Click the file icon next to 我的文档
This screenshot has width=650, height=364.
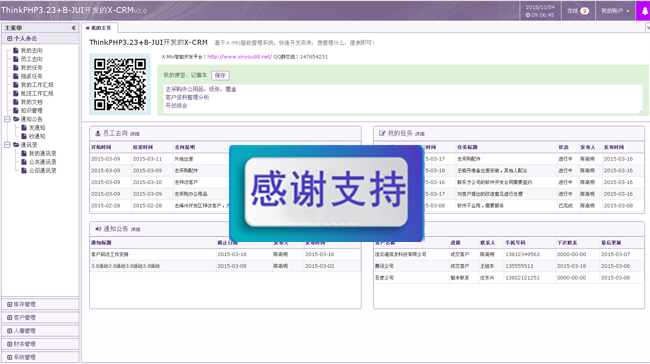point(16,102)
